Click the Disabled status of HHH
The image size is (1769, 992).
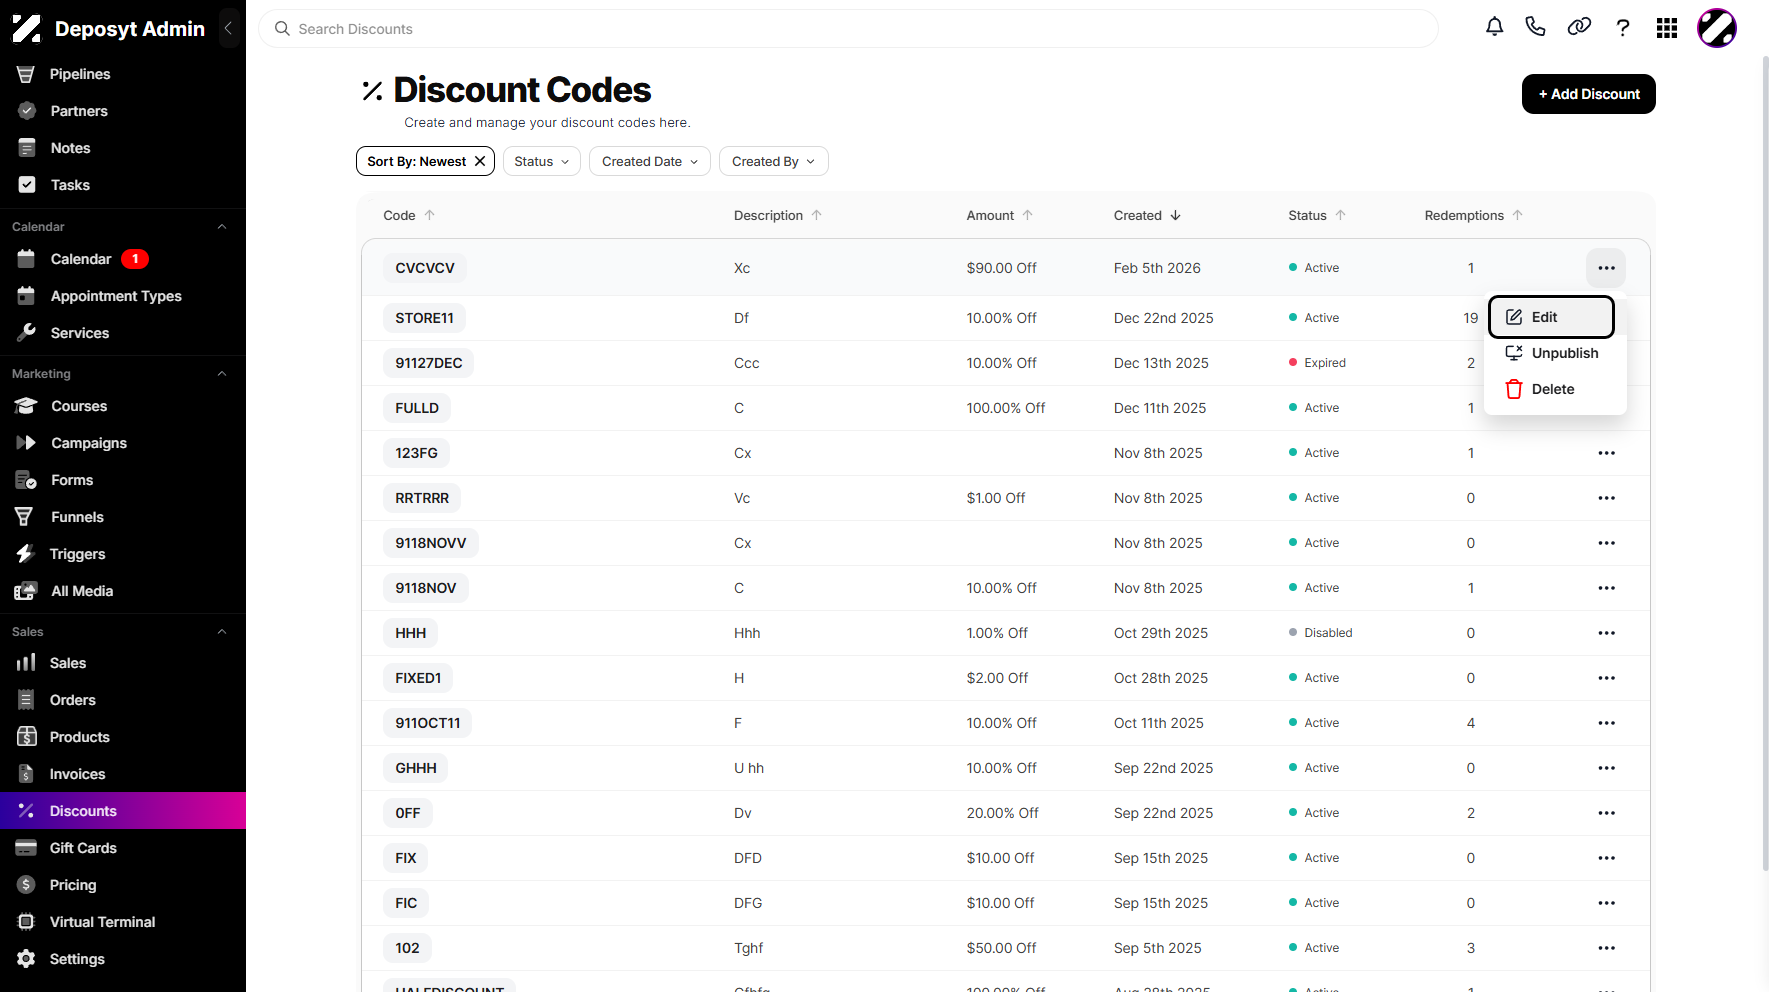click(x=1320, y=633)
